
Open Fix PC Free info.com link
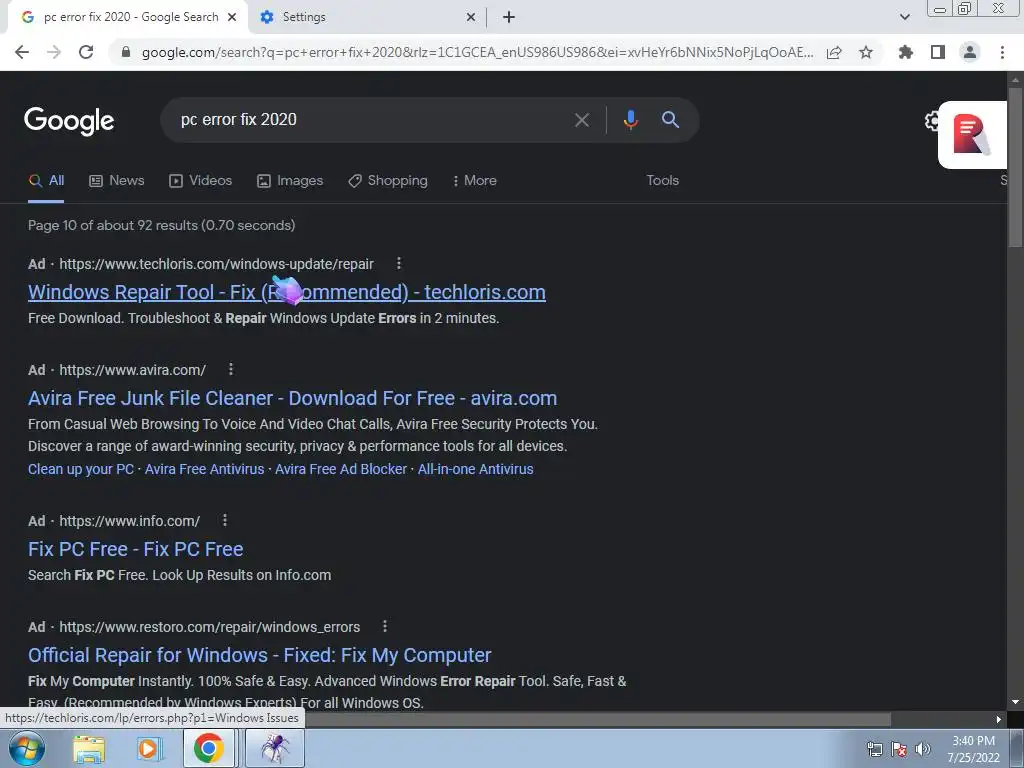click(x=136, y=549)
